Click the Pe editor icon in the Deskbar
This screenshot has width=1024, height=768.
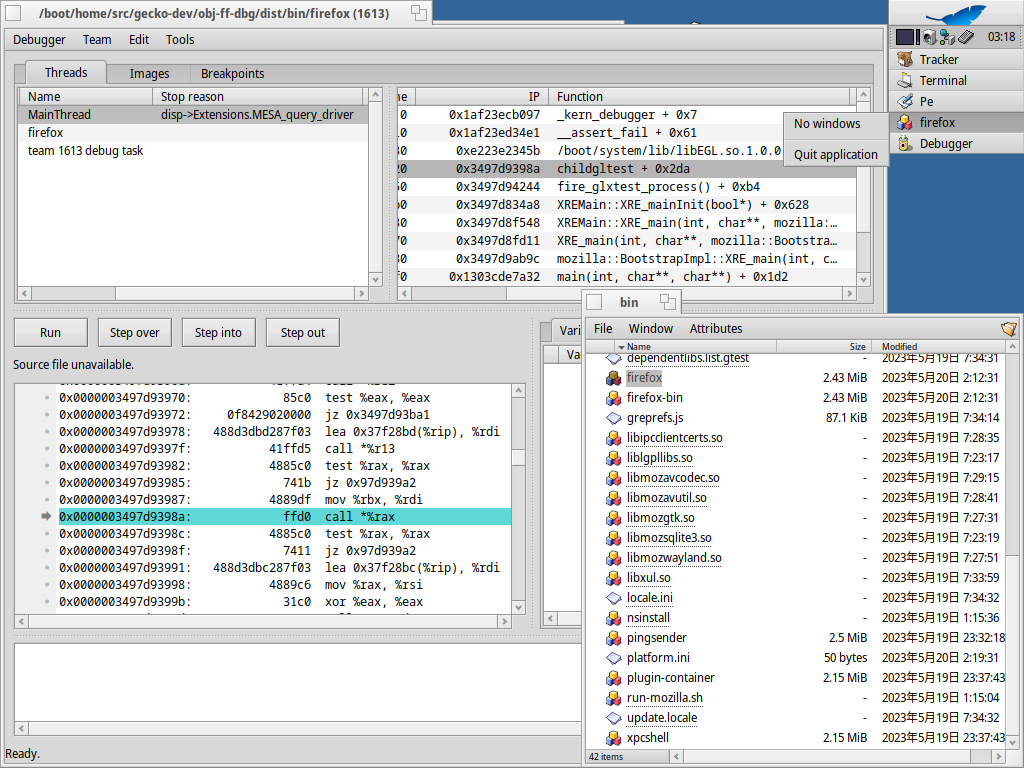904,101
